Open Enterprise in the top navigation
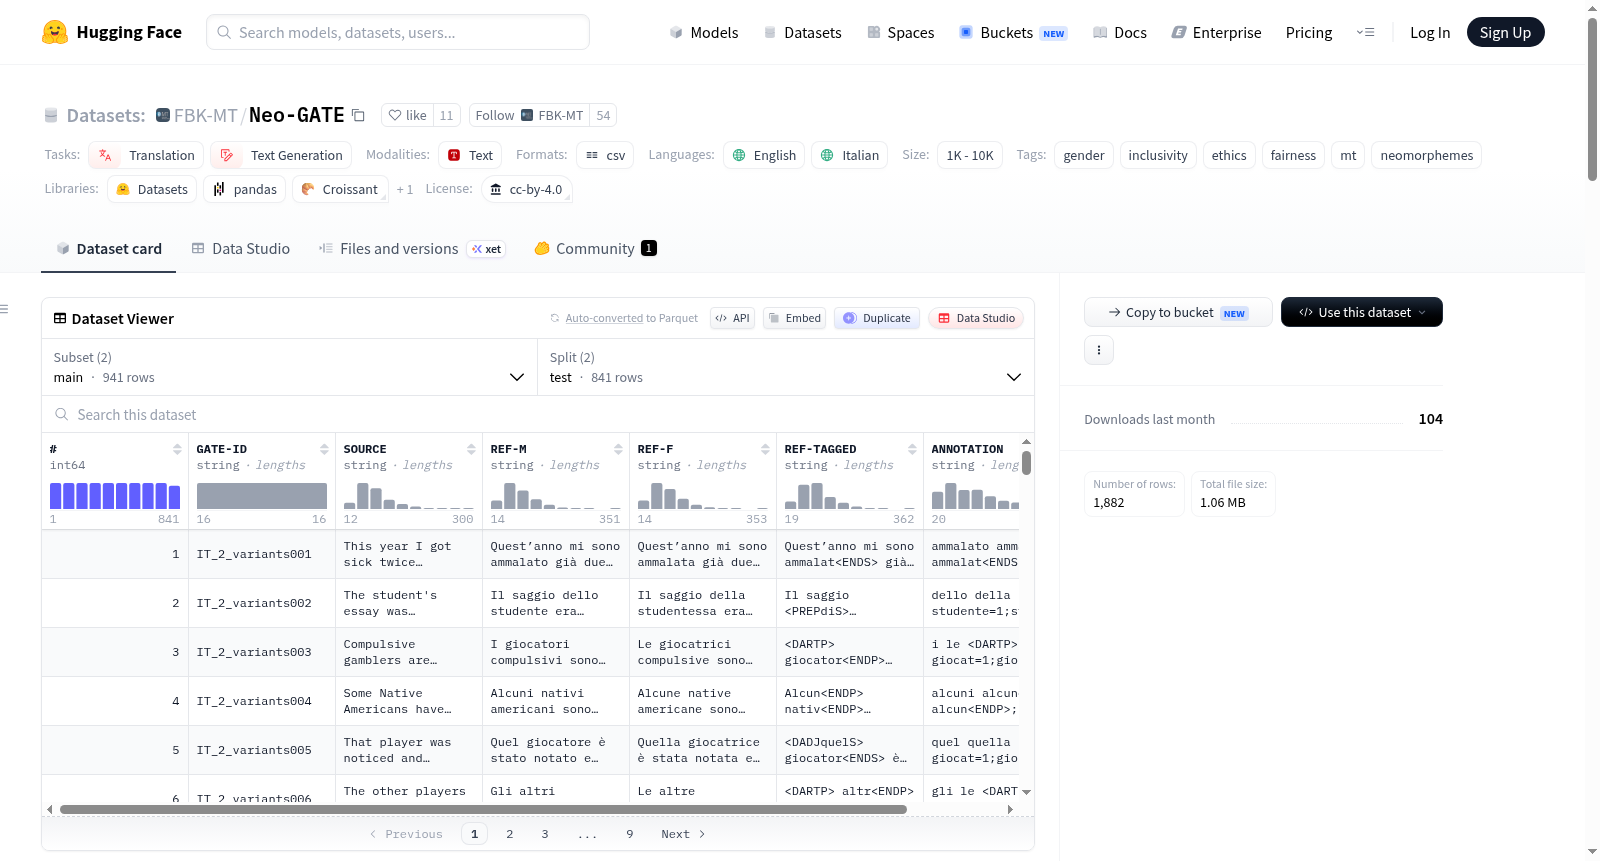The height and width of the screenshot is (861, 1600). click(x=1216, y=33)
